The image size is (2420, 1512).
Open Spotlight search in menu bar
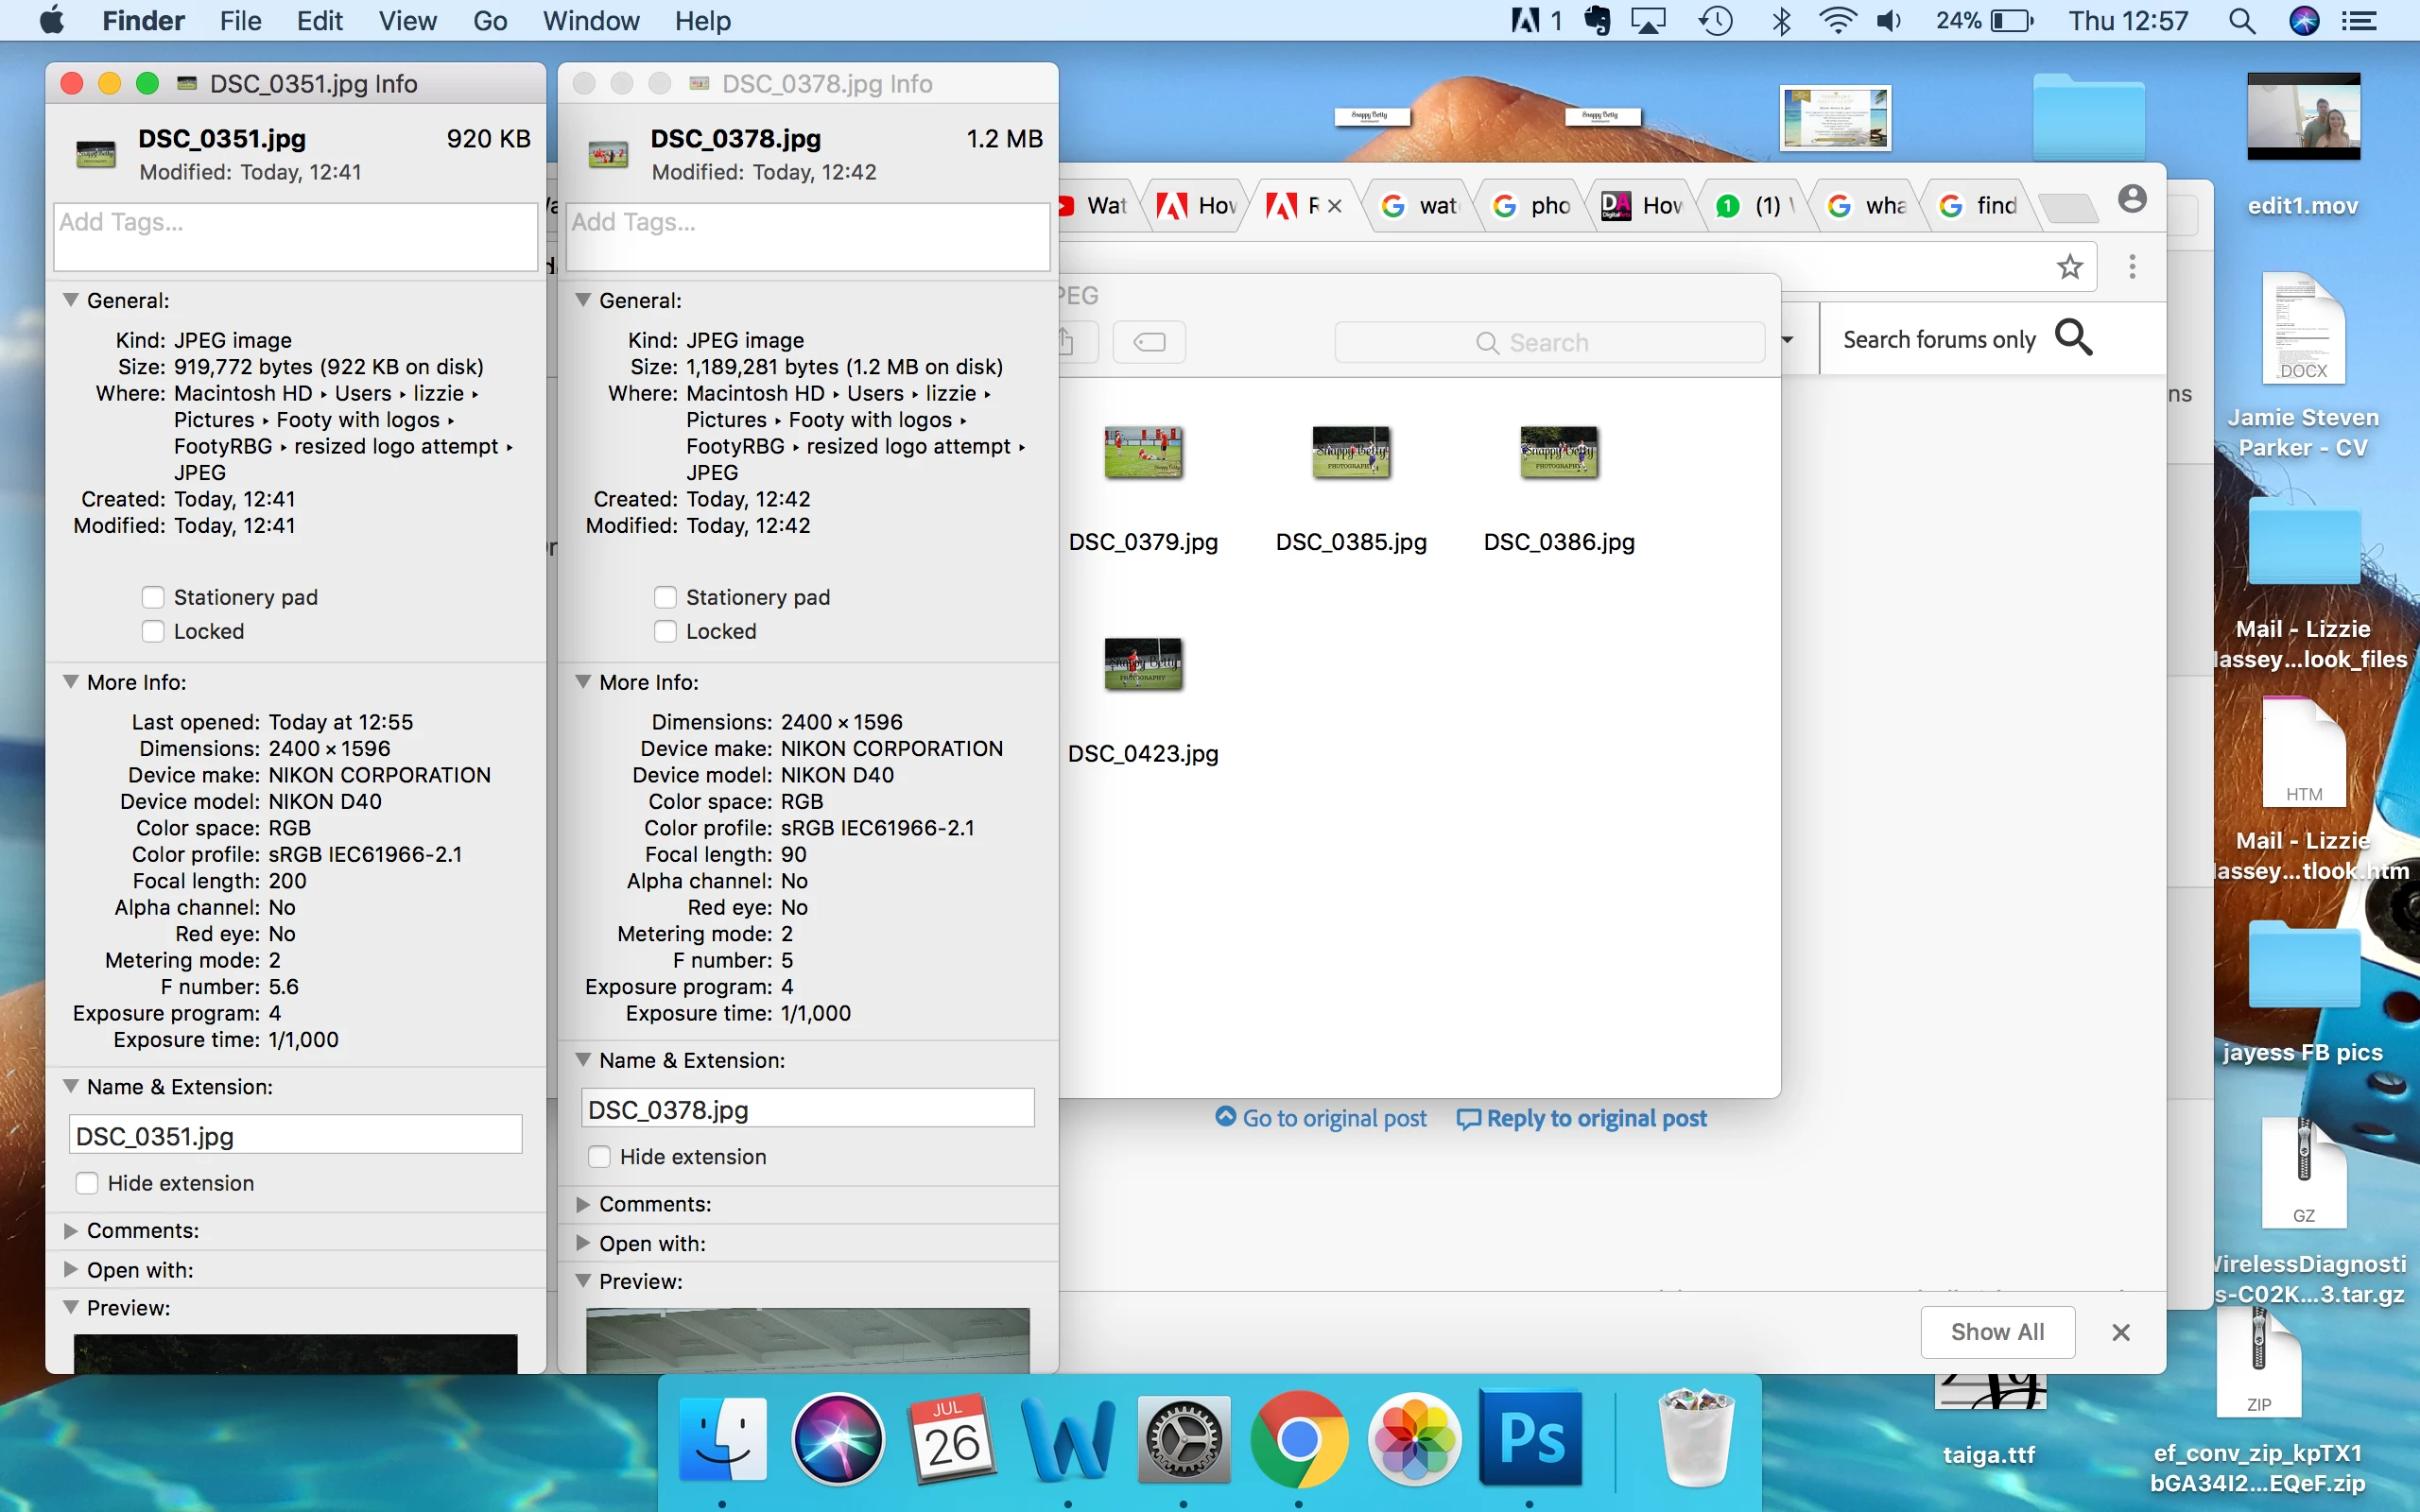click(x=2242, y=21)
